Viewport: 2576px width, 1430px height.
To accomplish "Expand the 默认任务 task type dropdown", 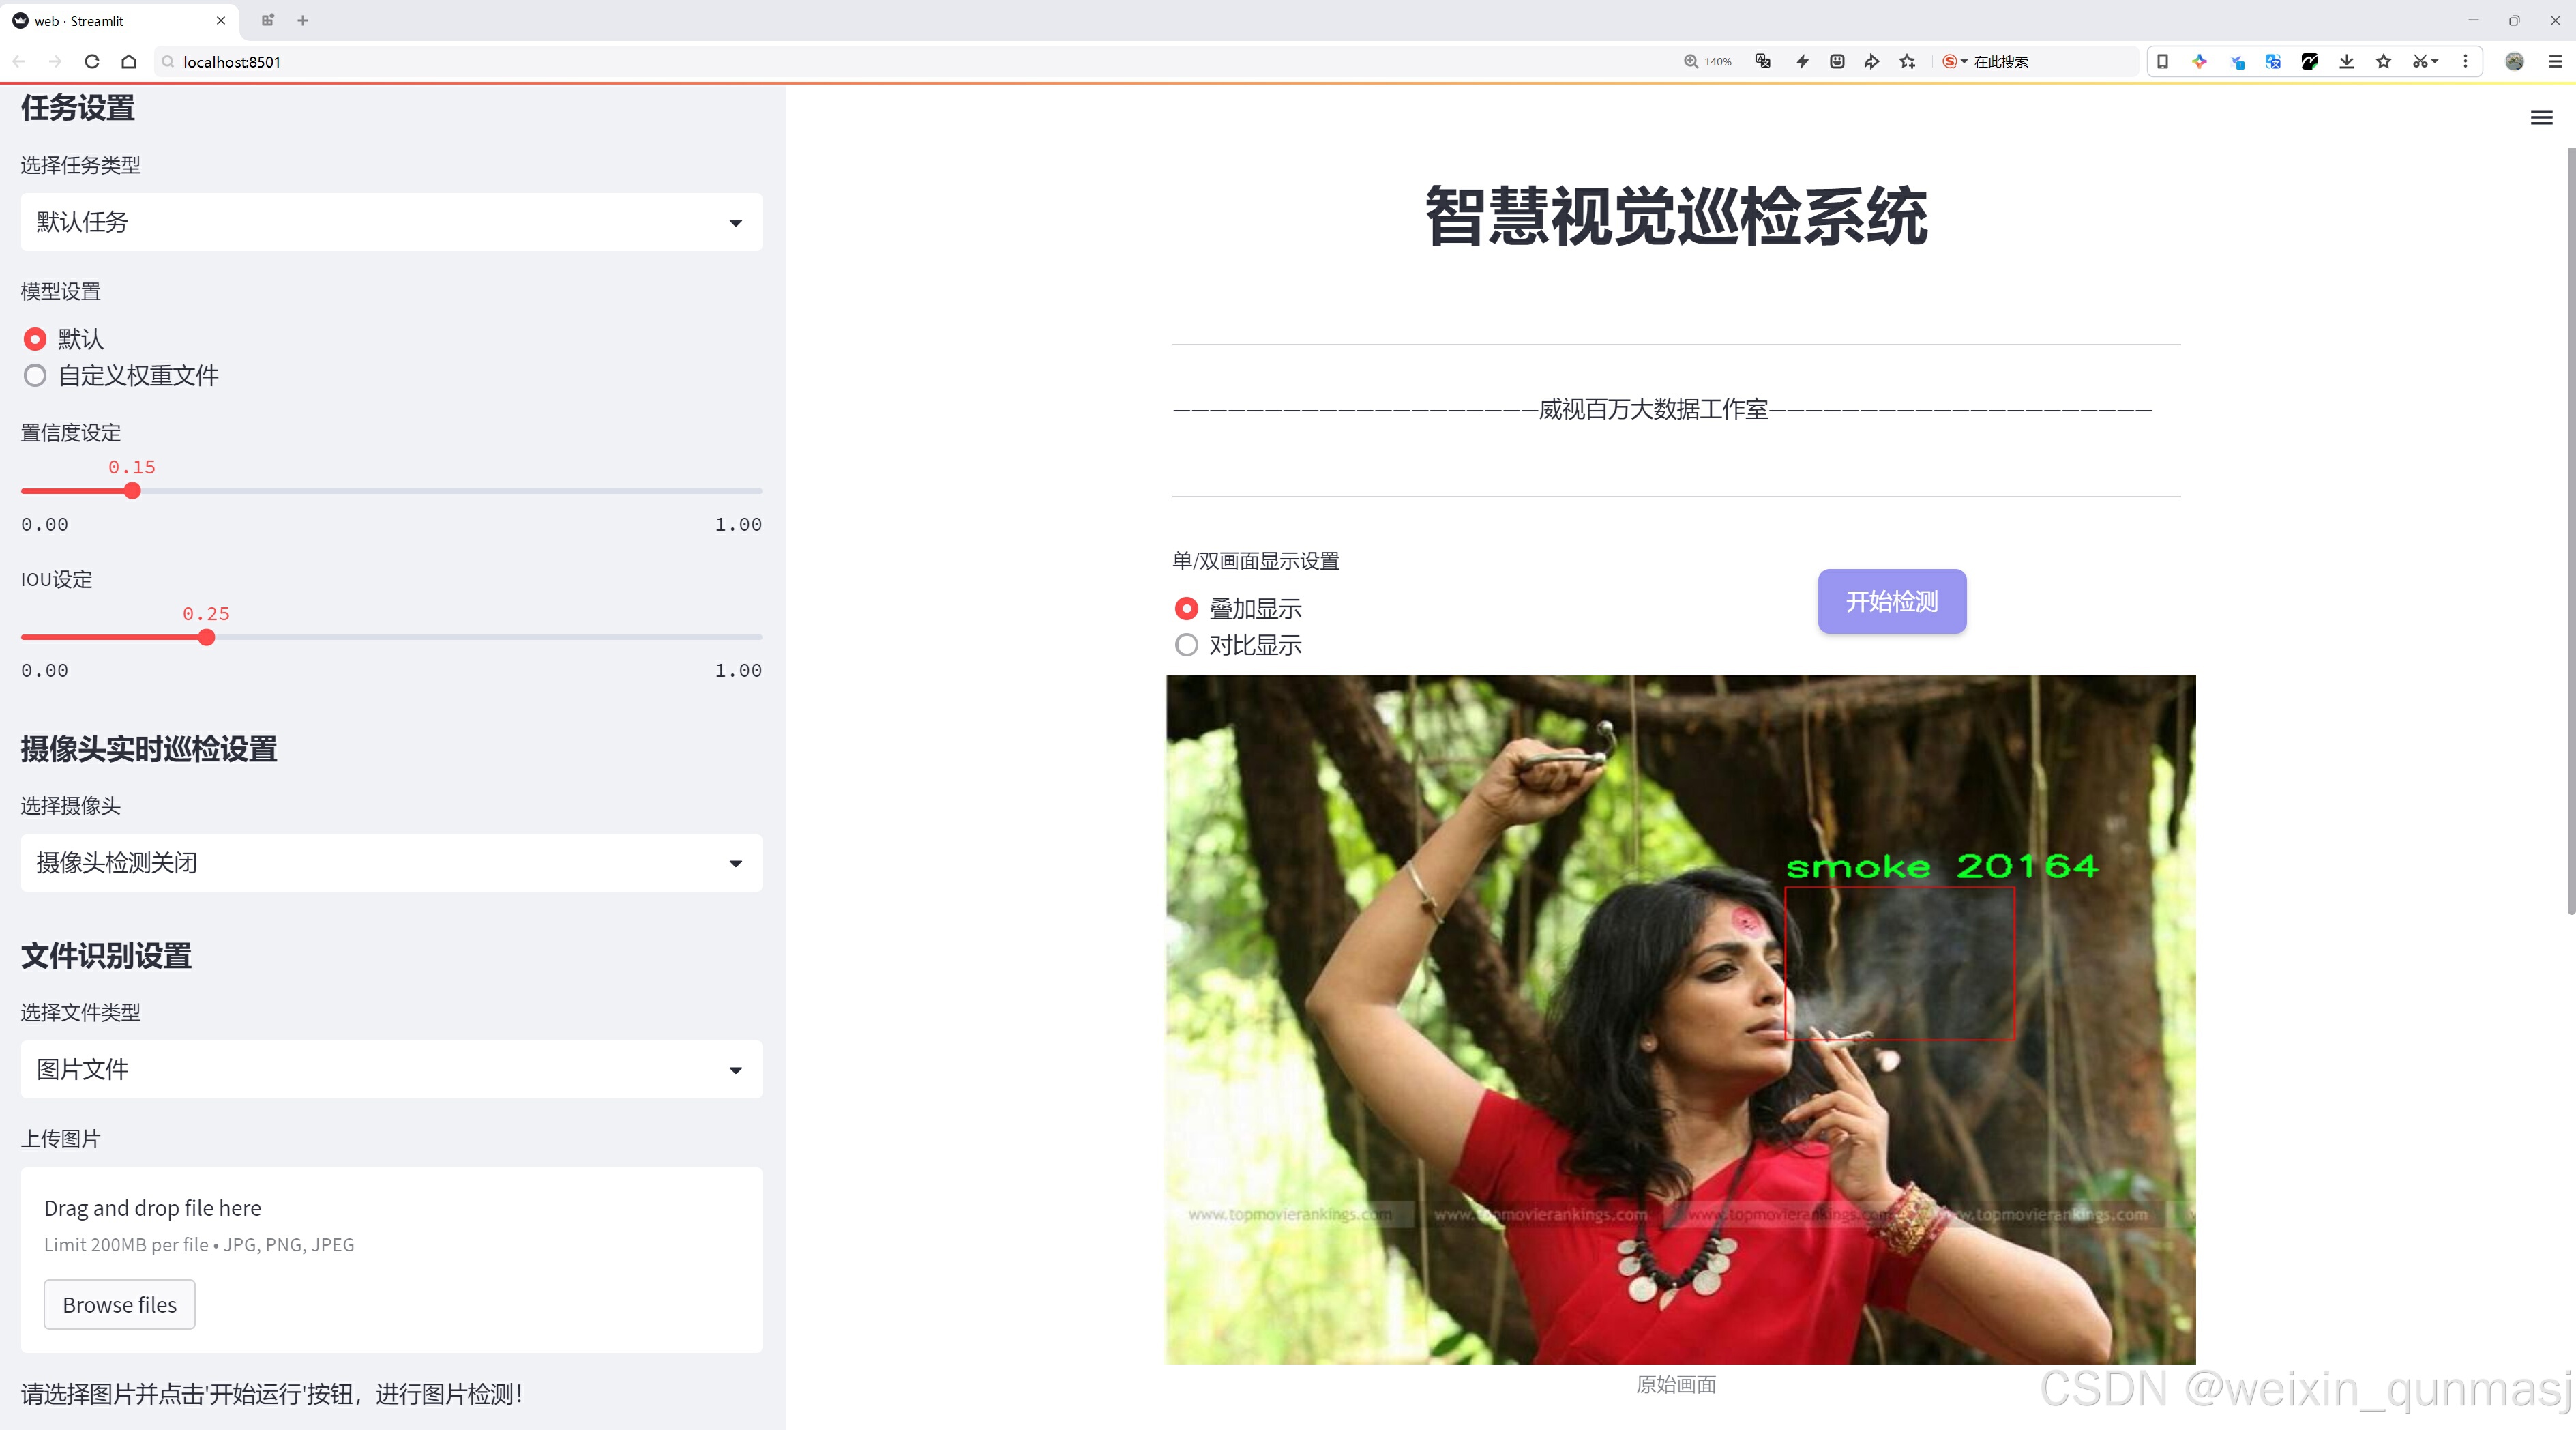I will pos(391,222).
